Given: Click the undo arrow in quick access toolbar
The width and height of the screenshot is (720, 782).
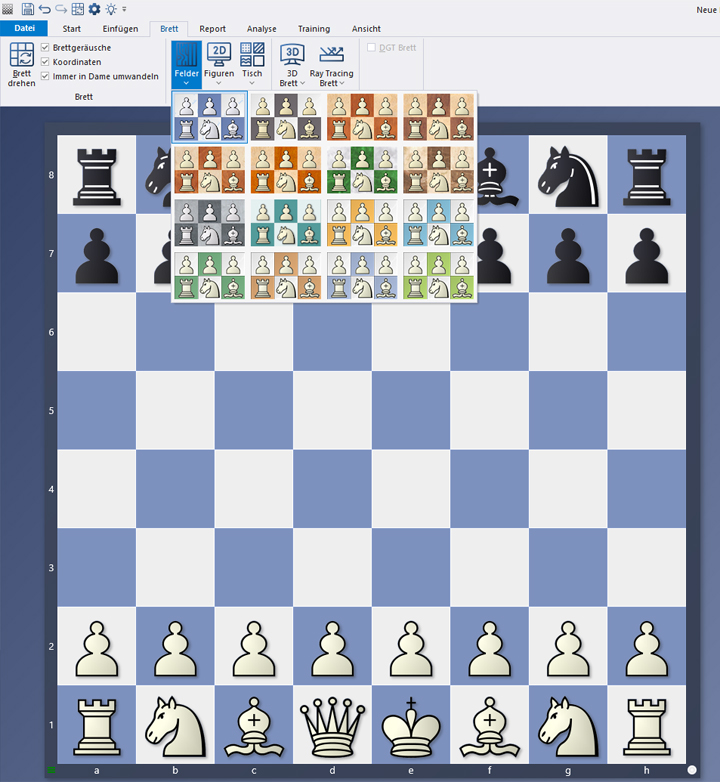Looking at the screenshot, I should coord(45,9).
